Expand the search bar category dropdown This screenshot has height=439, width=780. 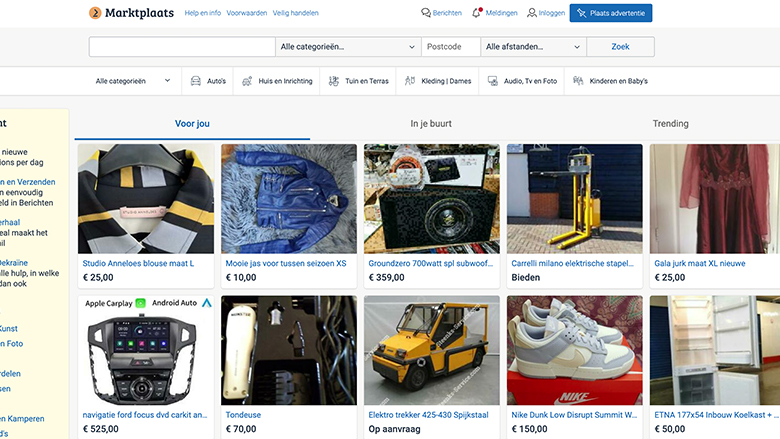(347, 47)
